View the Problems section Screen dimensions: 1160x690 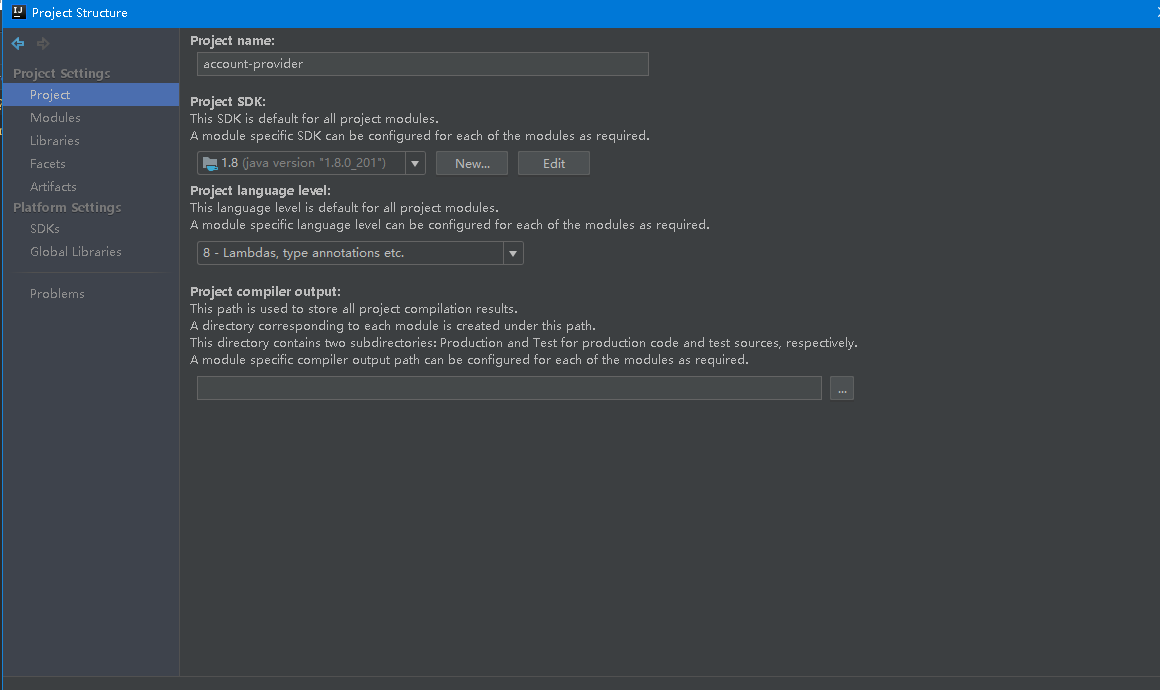click(x=57, y=293)
